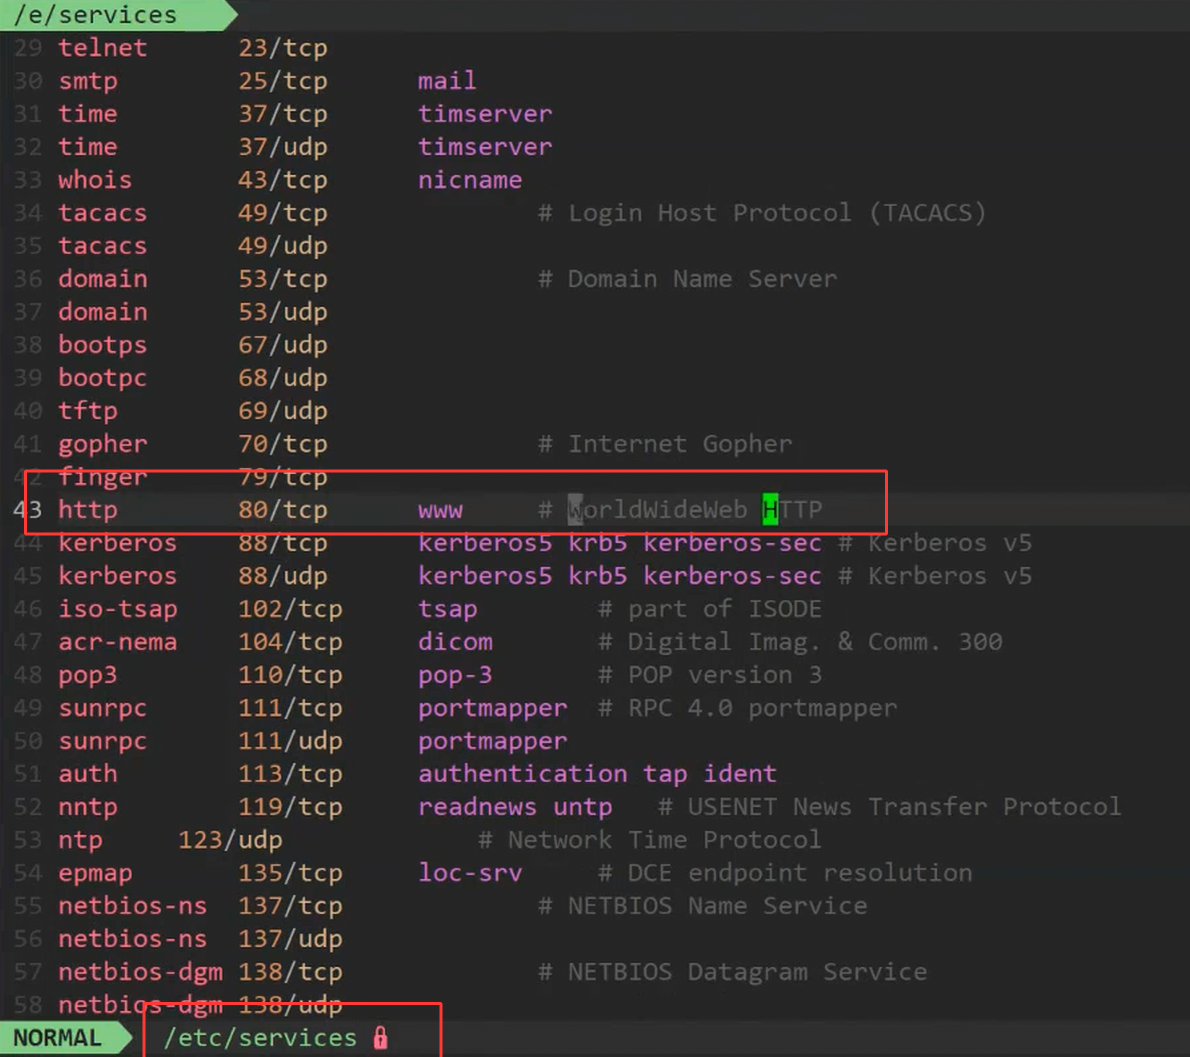
Task: Click 'smtp' service name
Action: point(88,80)
